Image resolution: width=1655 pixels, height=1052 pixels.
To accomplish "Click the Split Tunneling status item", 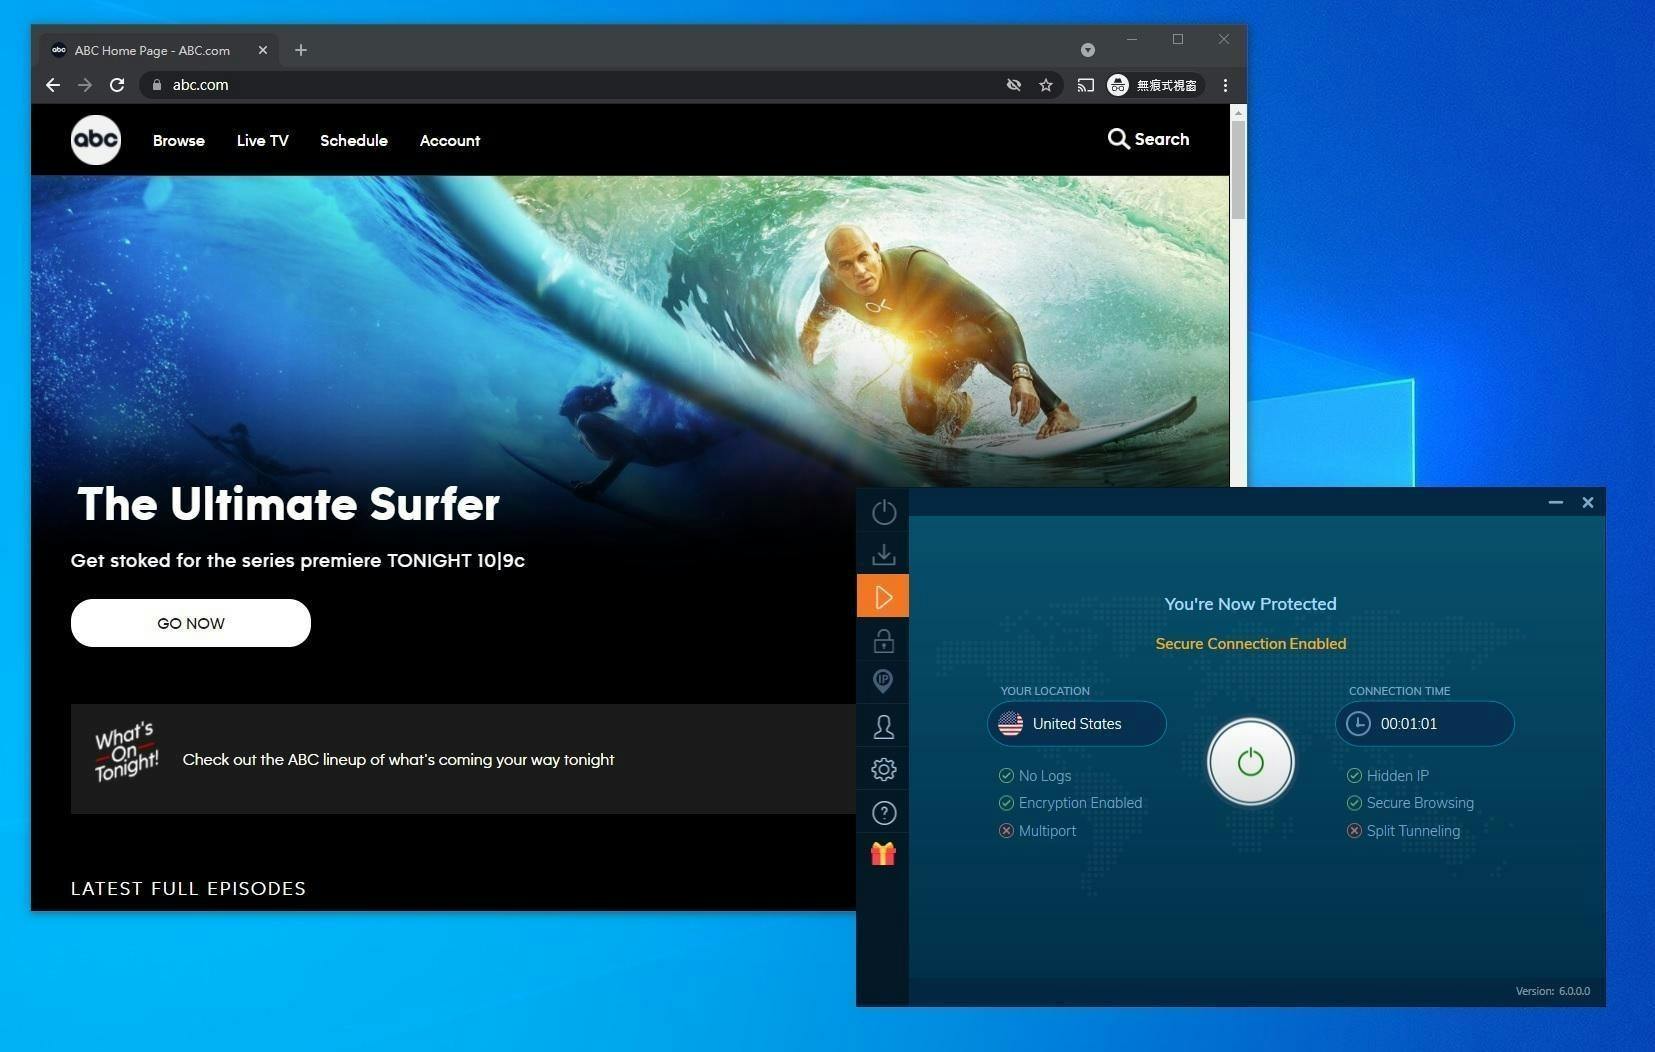I will 1403,831.
